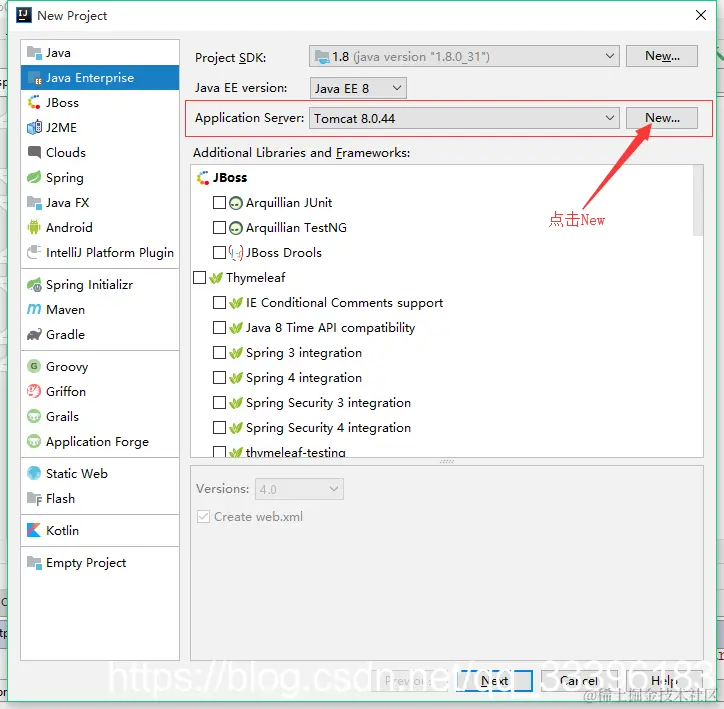724x709 pixels.
Task: Click the frameworks list vertical scrollbar
Action: pyautogui.click(x=698, y=201)
